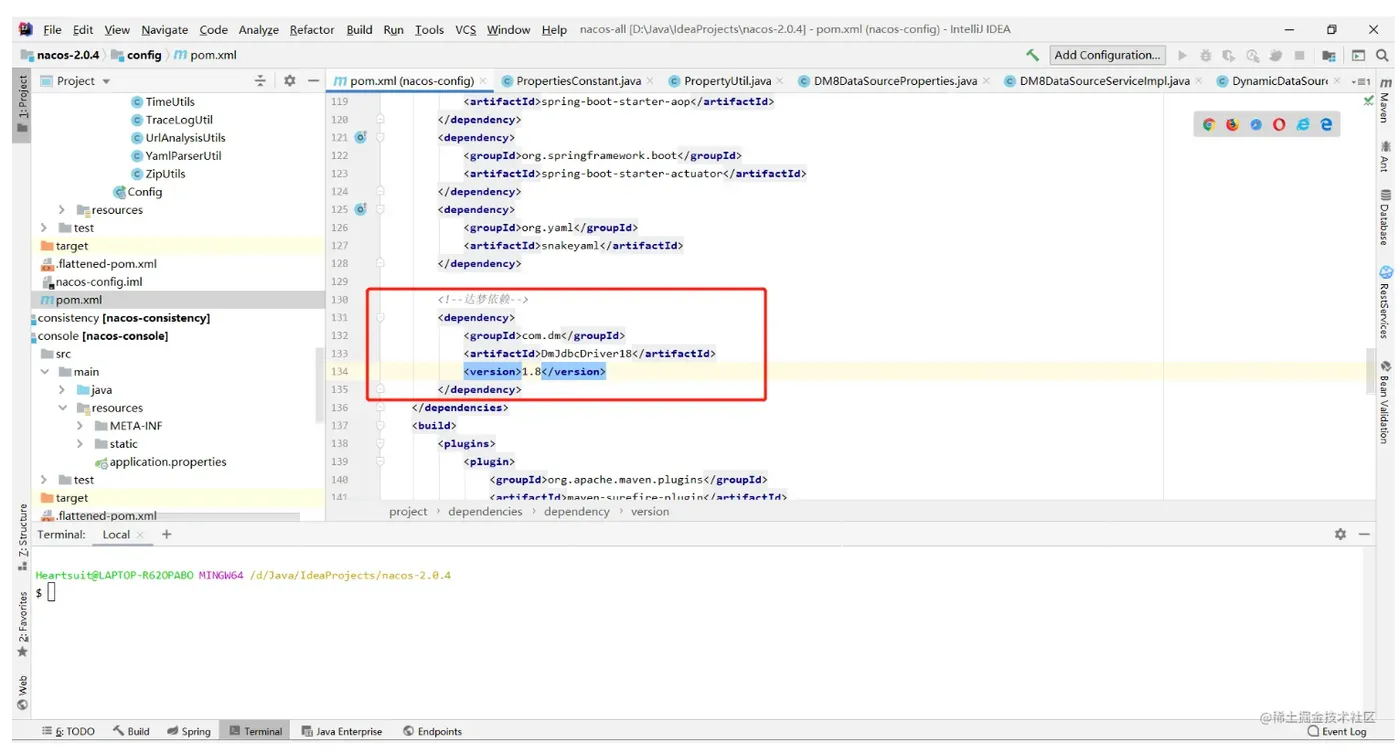Open Project panel settings gear

[x=290, y=81]
